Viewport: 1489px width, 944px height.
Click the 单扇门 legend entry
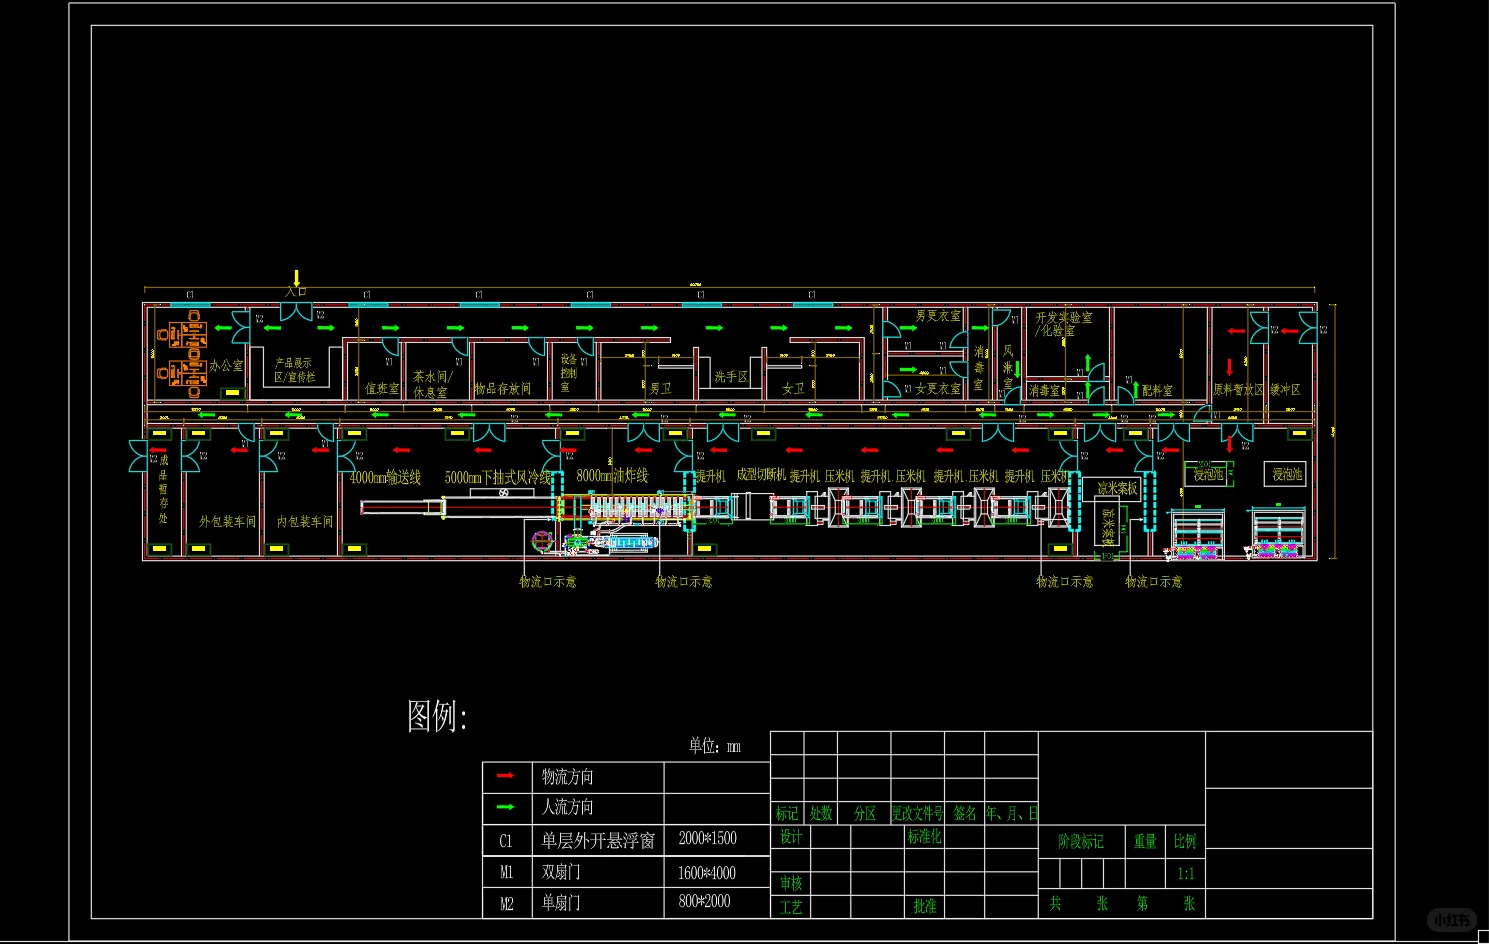tap(561, 902)
